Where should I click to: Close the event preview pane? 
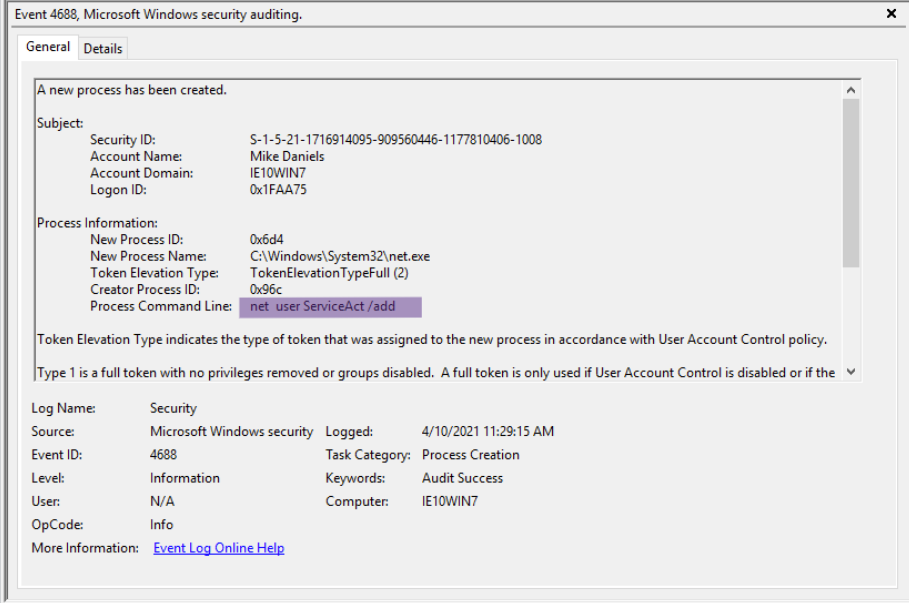pos(892,13)
